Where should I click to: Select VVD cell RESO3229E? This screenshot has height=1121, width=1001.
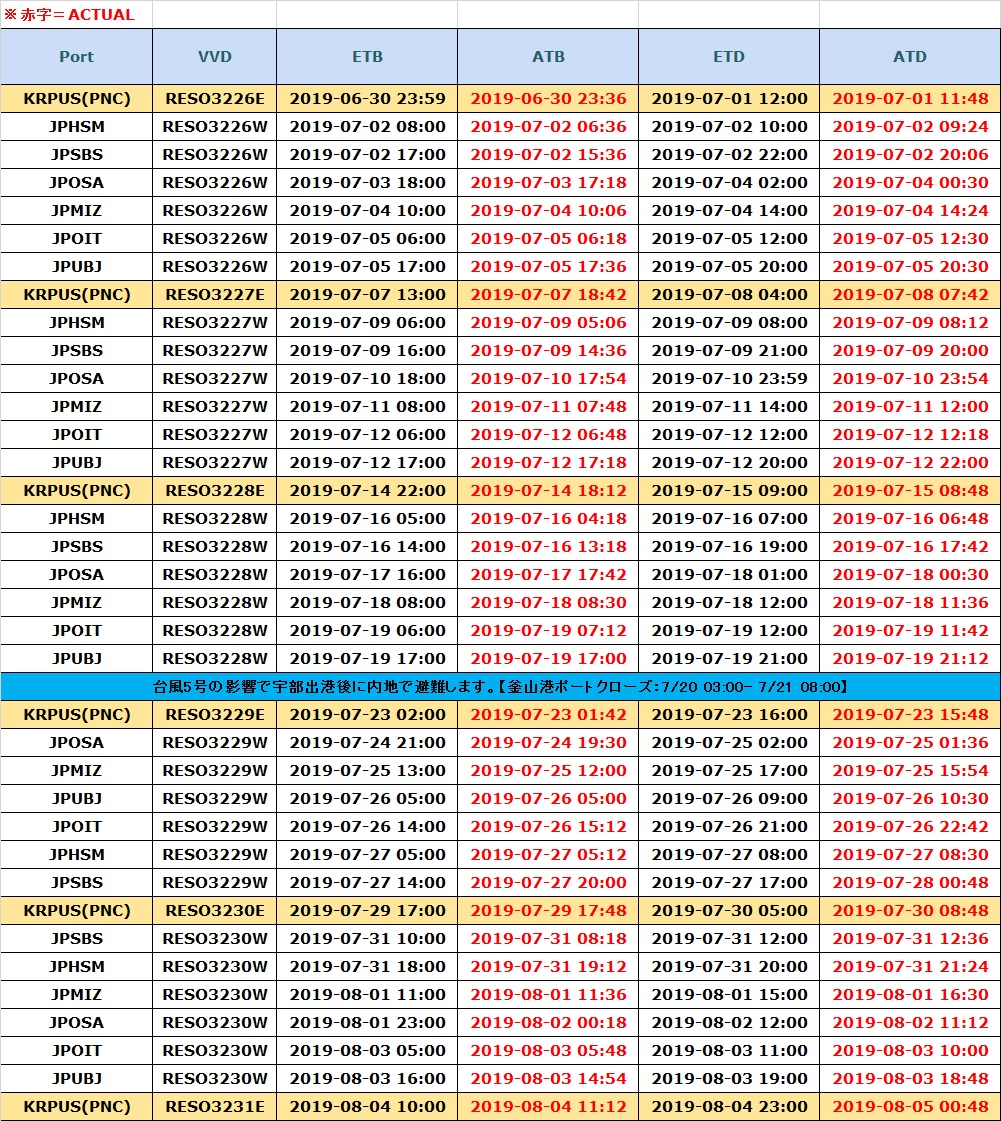tap(214, 714)
